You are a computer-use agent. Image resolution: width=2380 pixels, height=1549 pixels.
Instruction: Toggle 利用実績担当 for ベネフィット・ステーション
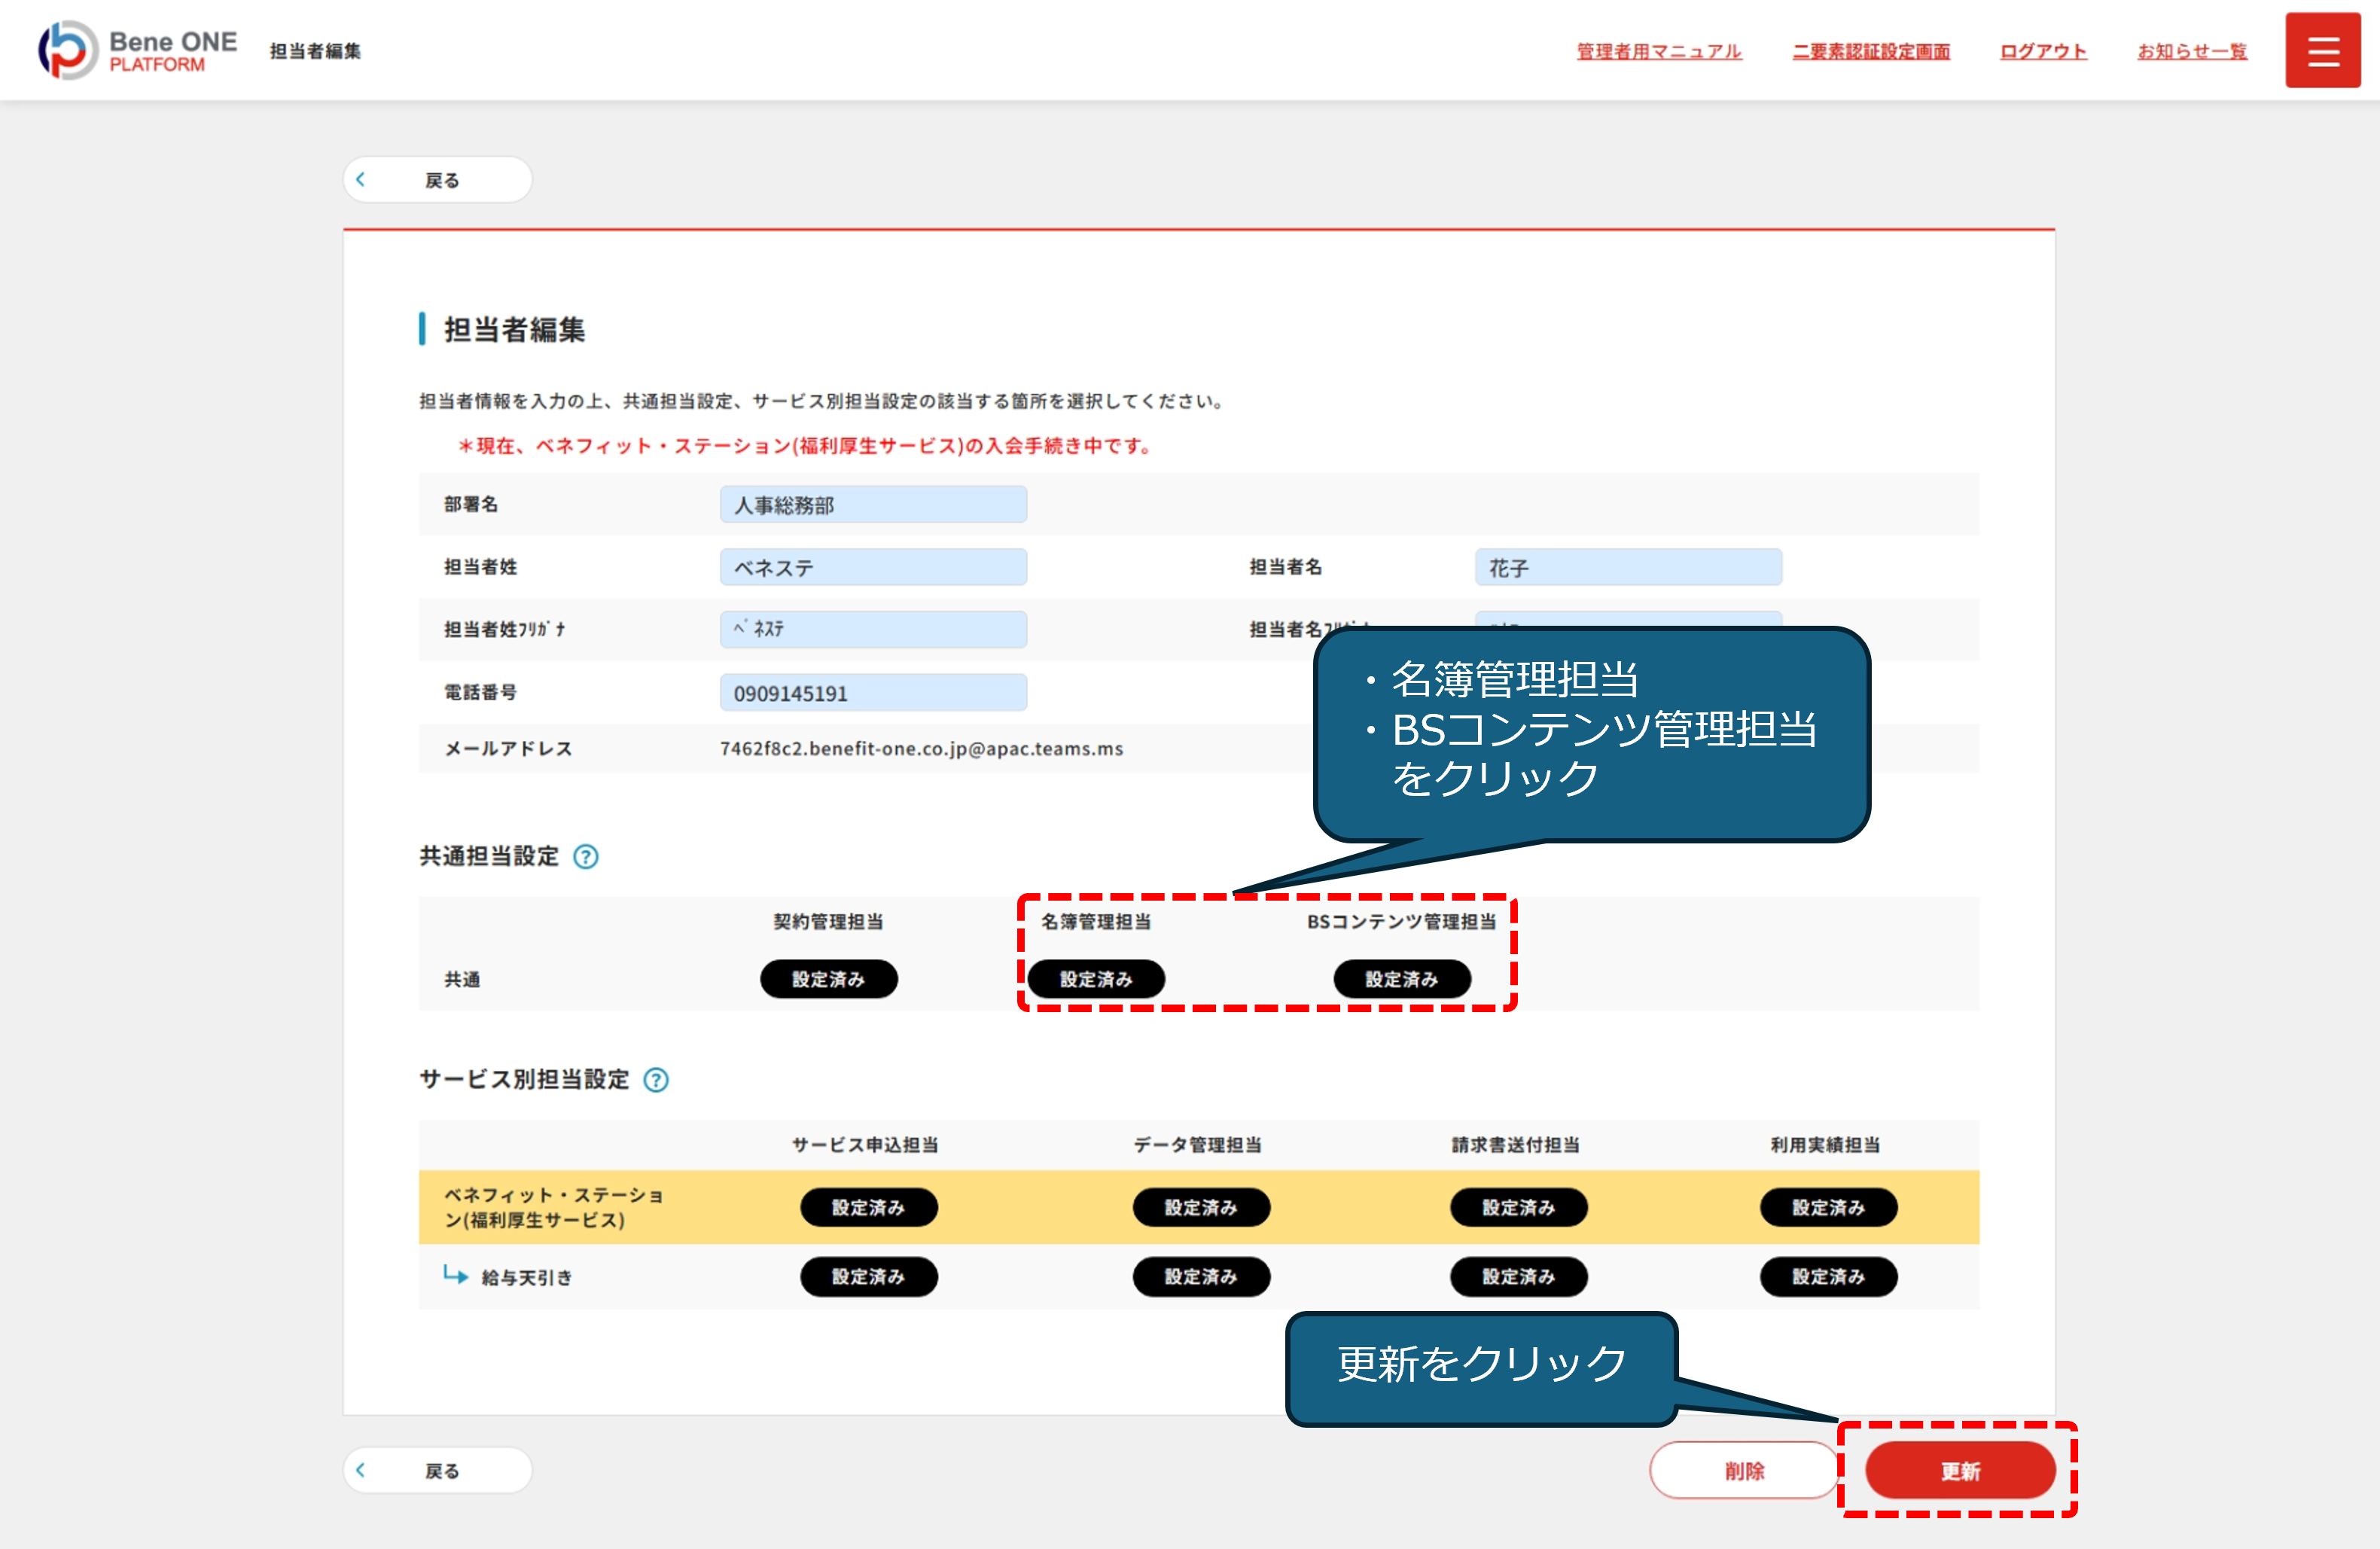[1829, 1207]
